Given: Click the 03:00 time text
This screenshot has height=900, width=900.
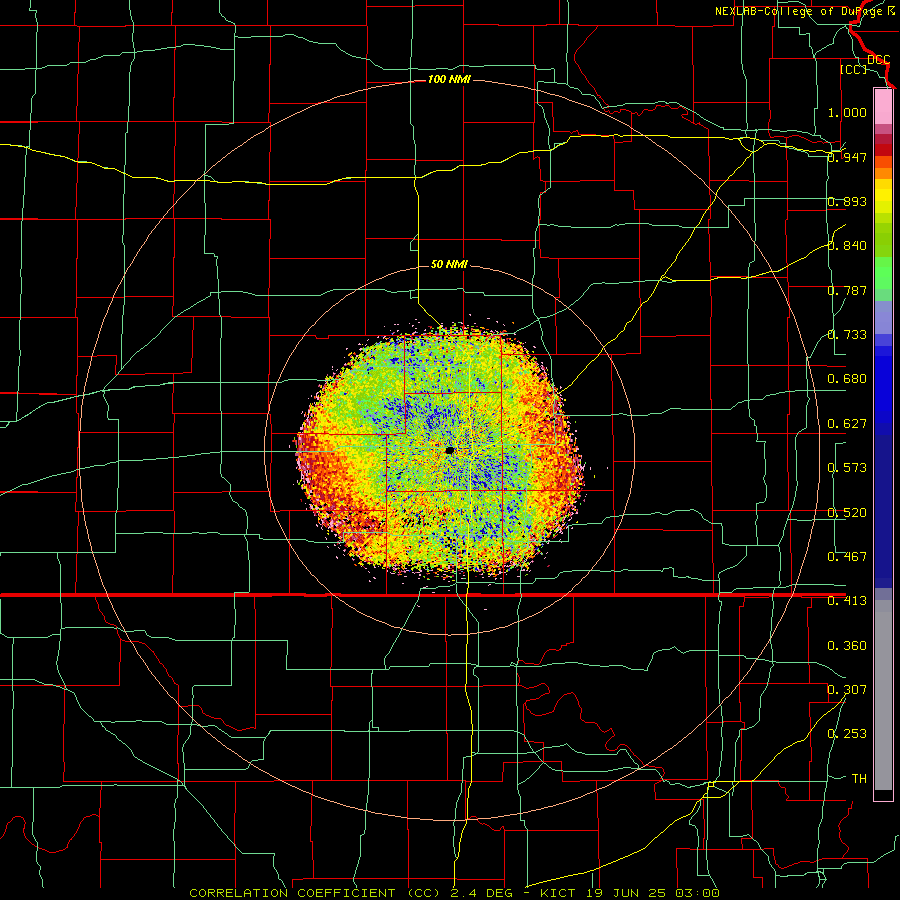Looking at the screenshot, I should pyautogui.click(x=698, y=893).
